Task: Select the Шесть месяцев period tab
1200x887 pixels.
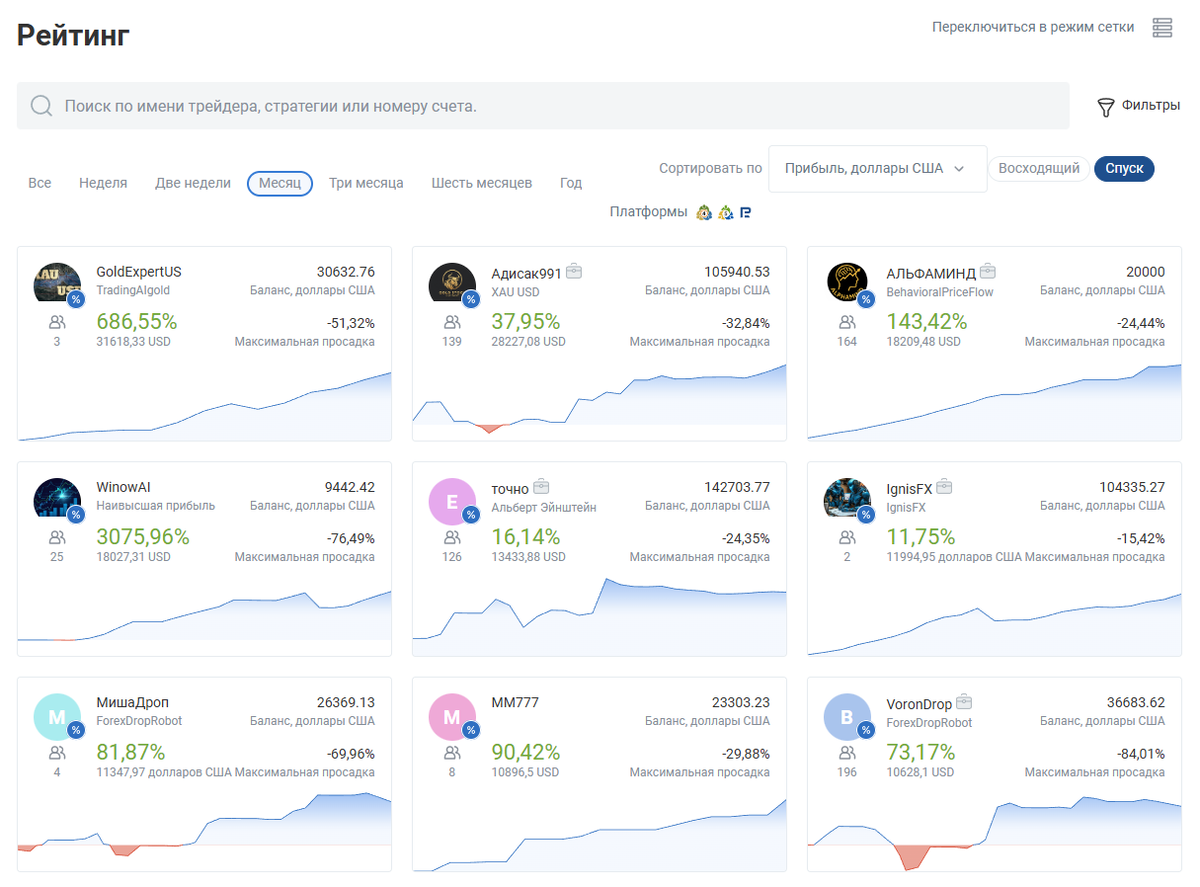Action: (x=482, y=183)
